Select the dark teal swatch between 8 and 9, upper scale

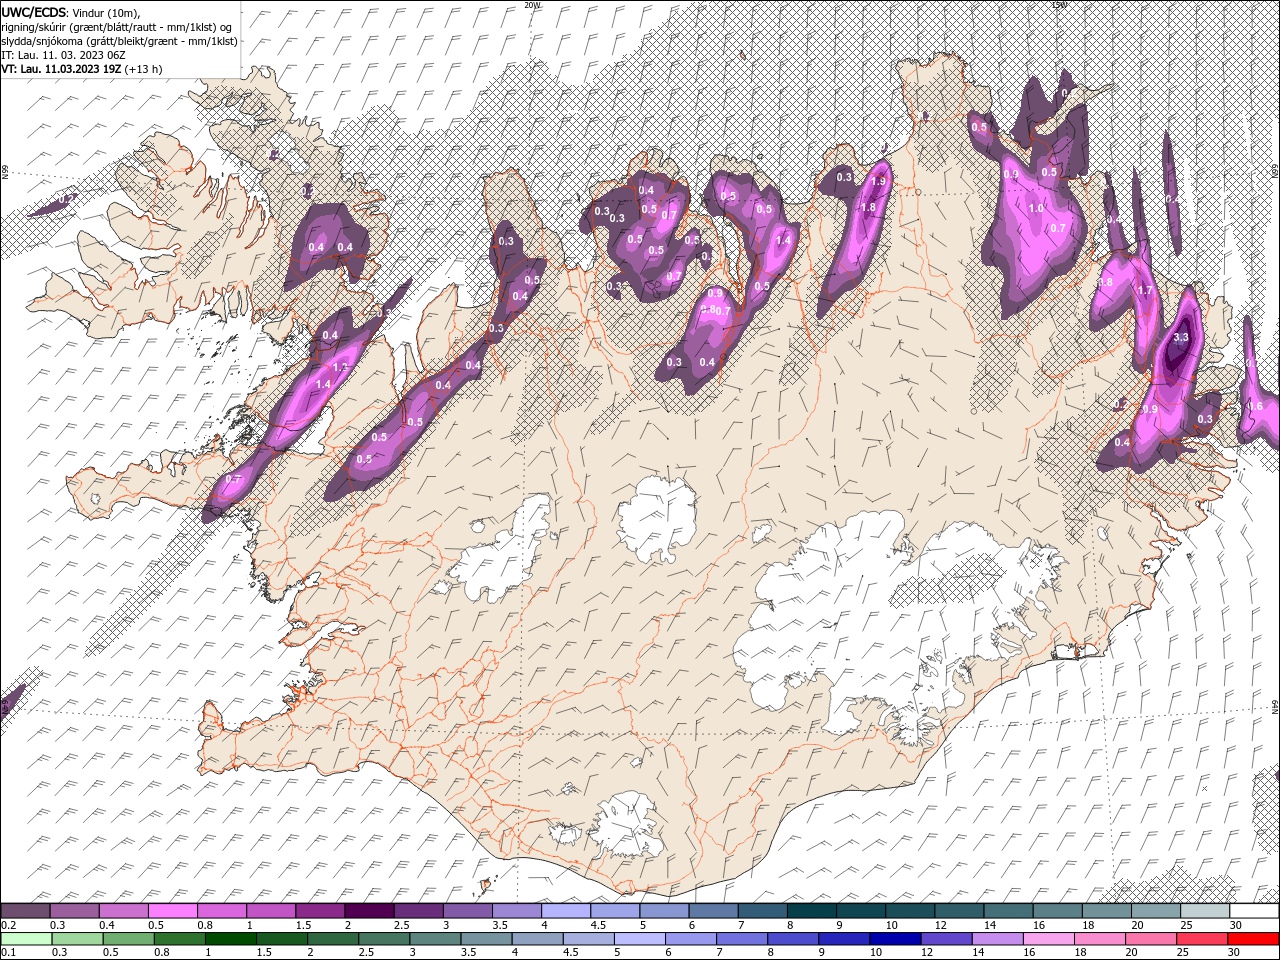811,911
